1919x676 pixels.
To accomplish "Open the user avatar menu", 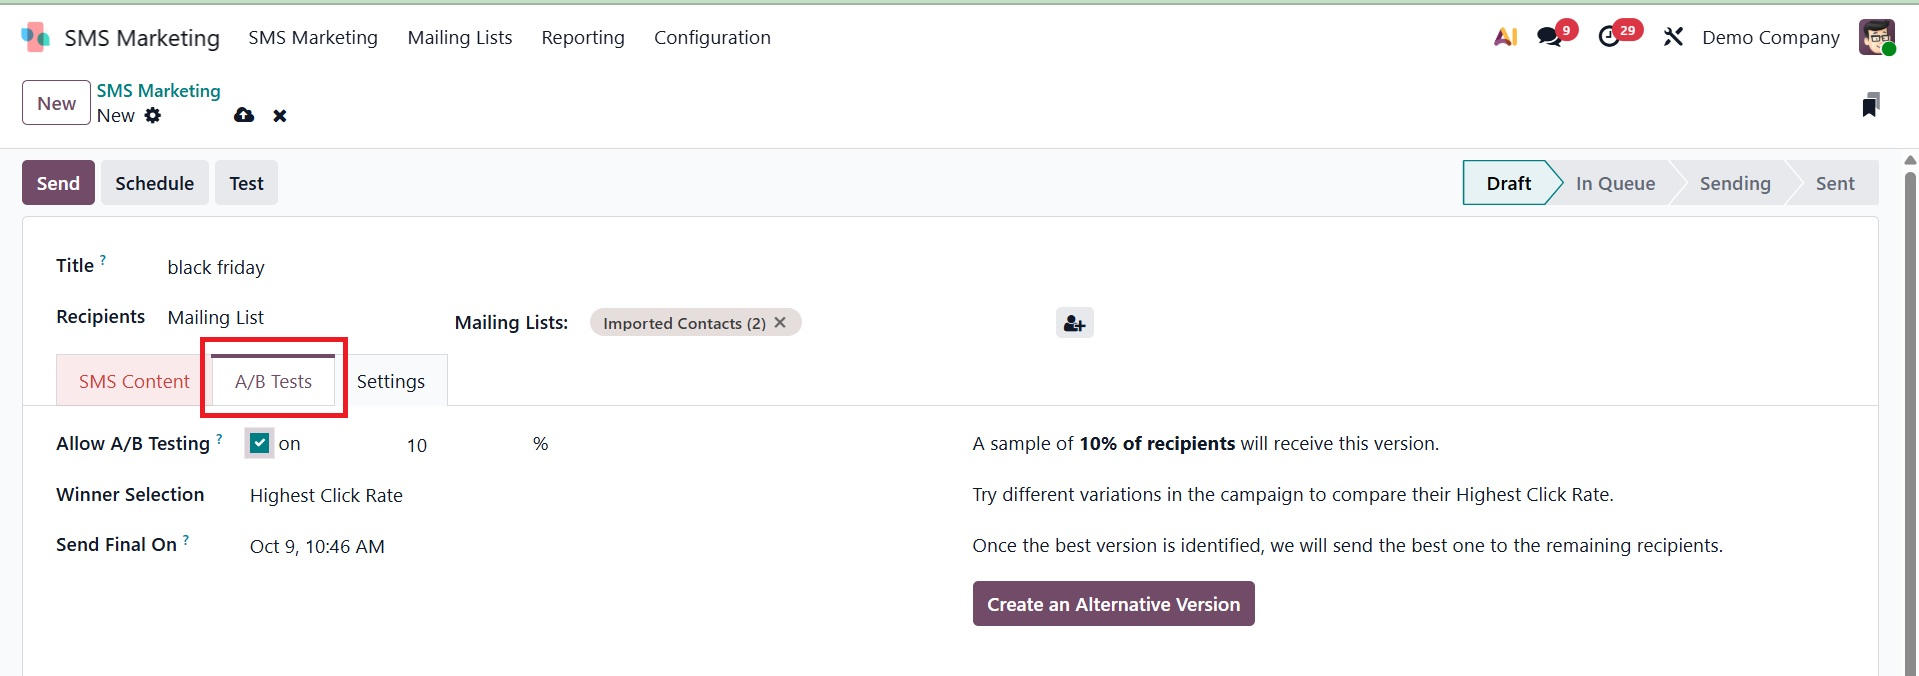I will pyautogui.click(x=1876, y=37).
